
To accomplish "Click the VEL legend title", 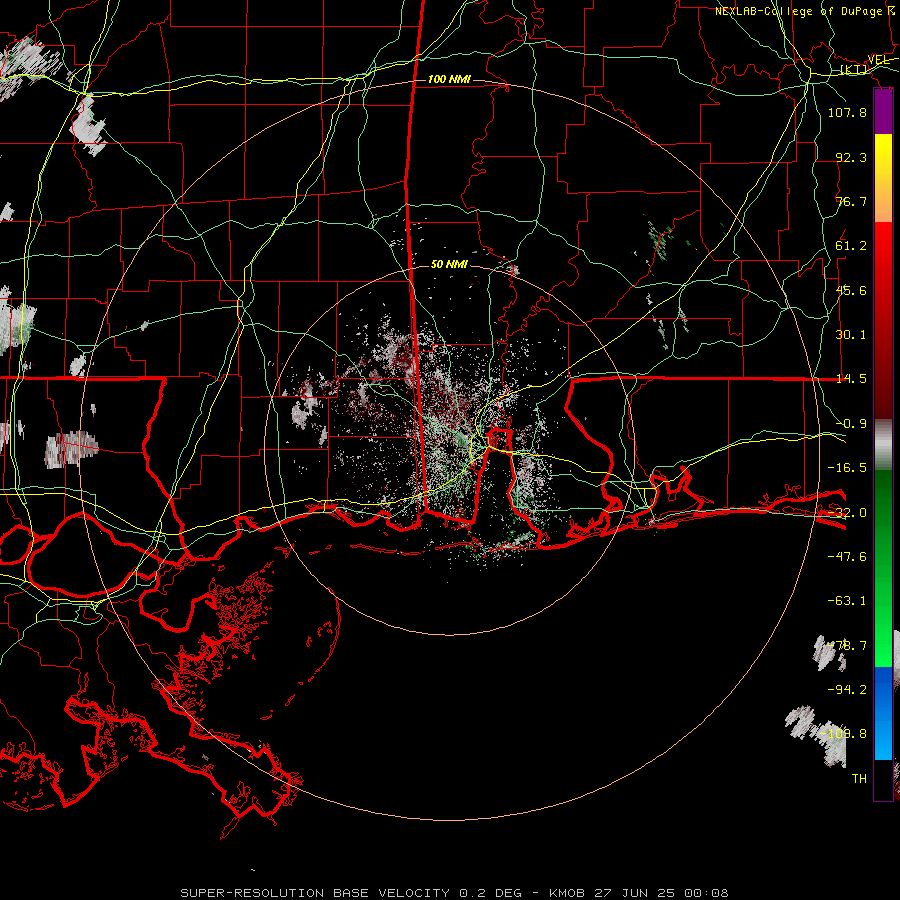I will [878, 59].
